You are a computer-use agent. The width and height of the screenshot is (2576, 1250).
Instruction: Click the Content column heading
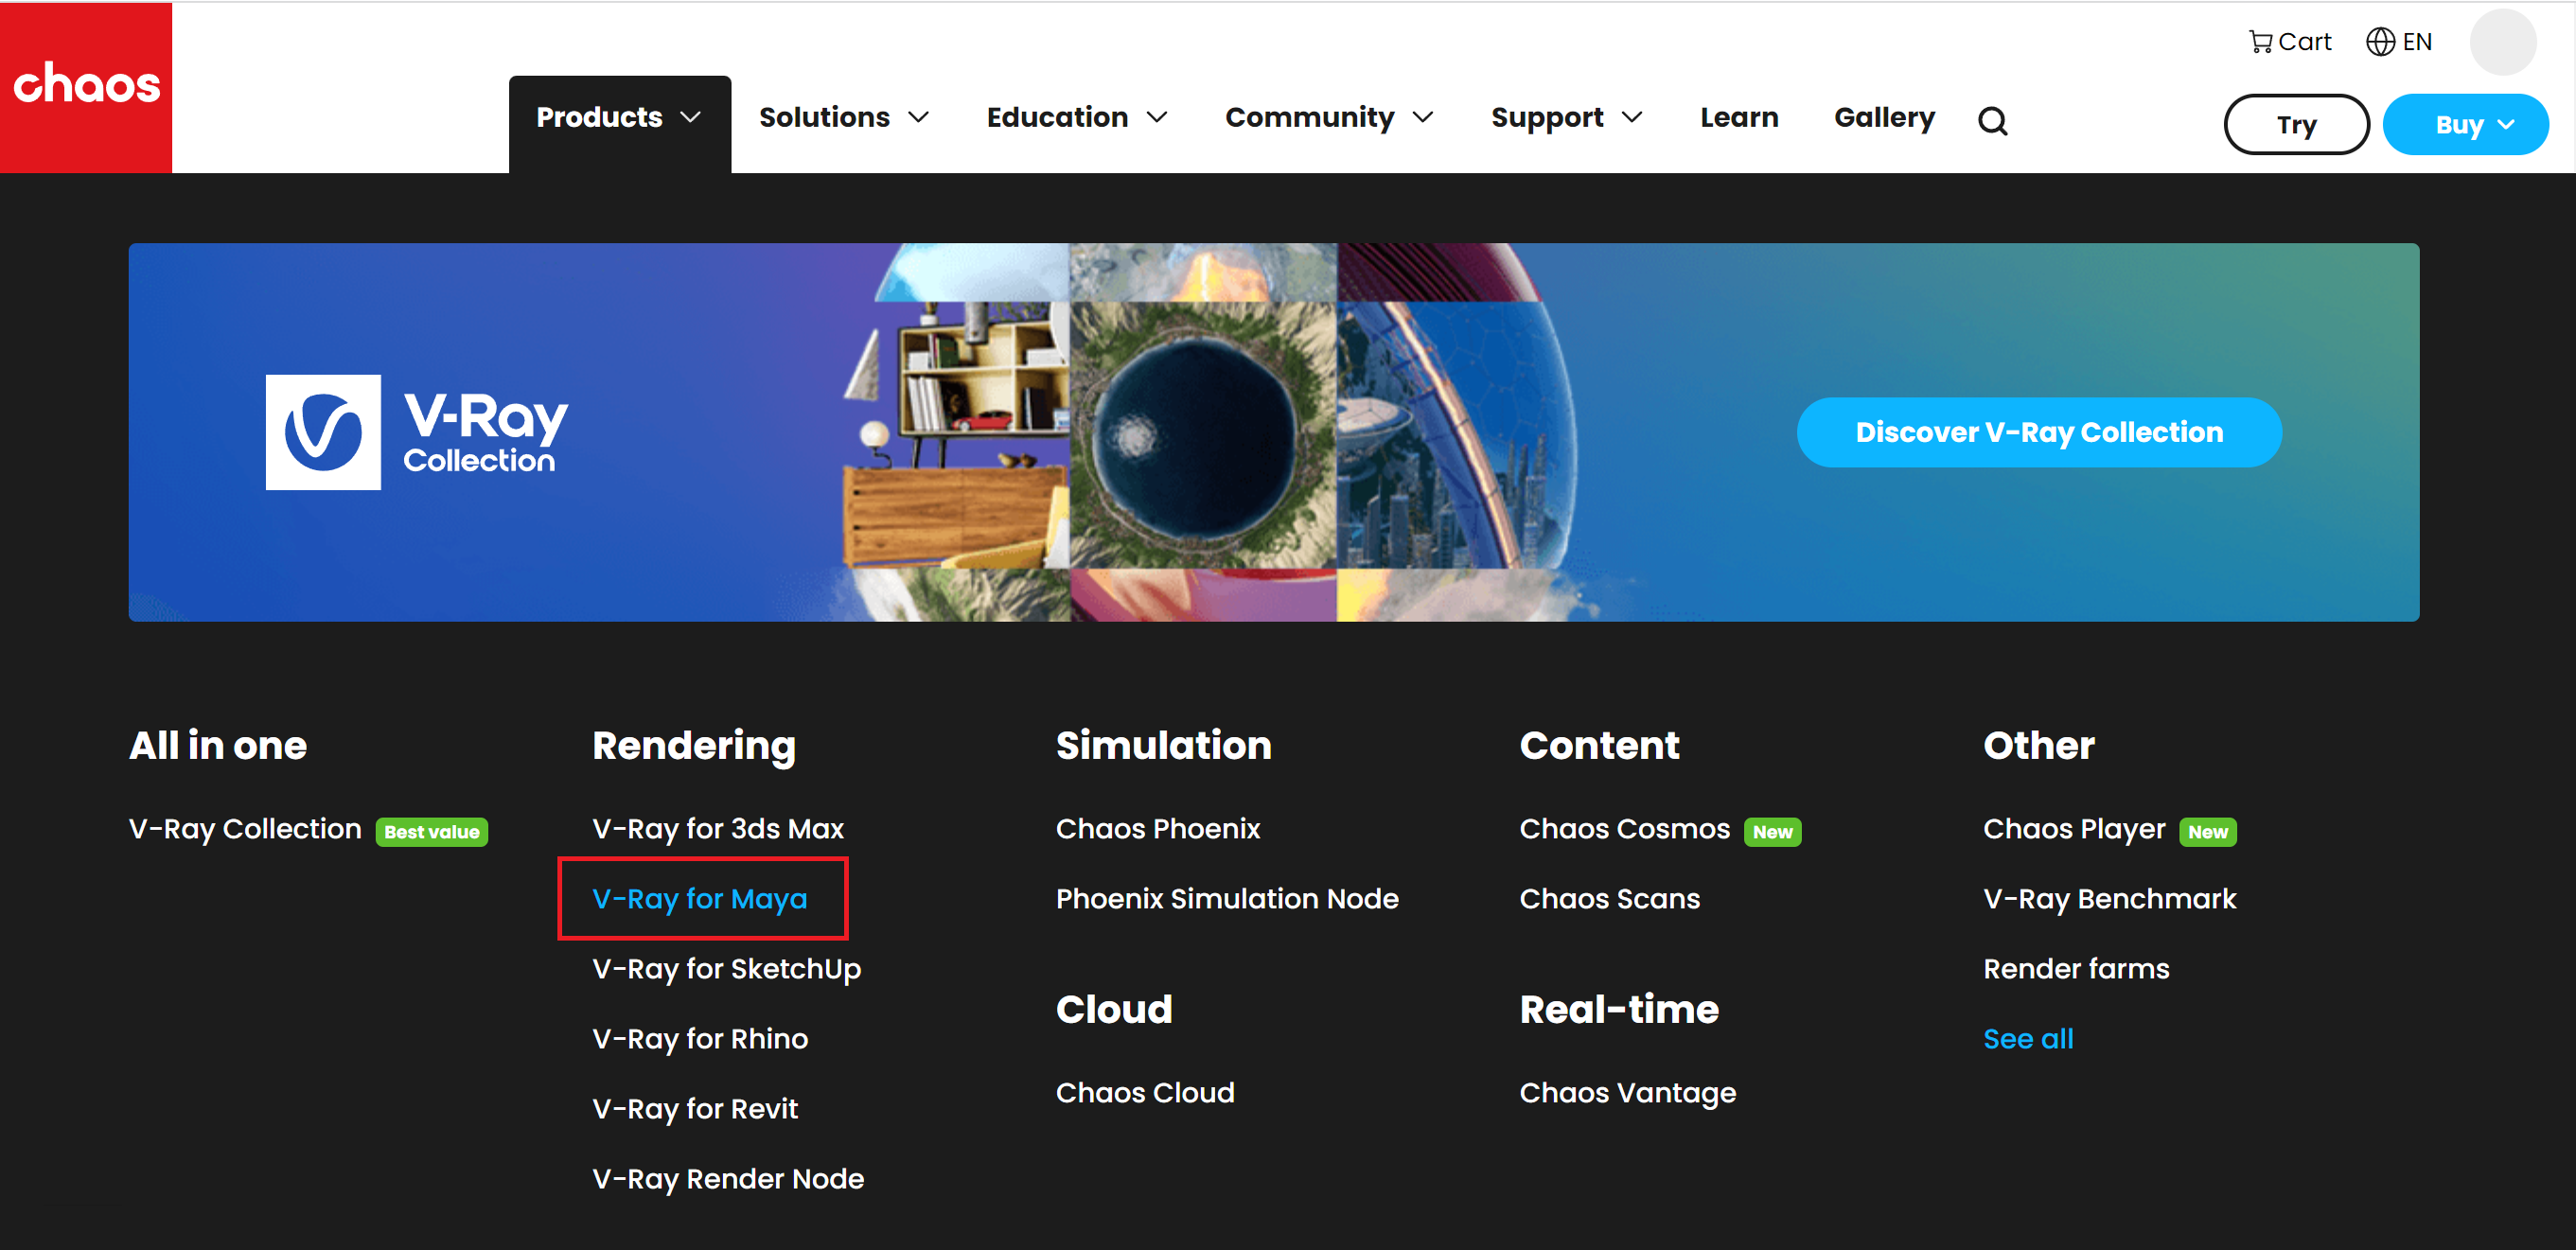[1599, 746]
